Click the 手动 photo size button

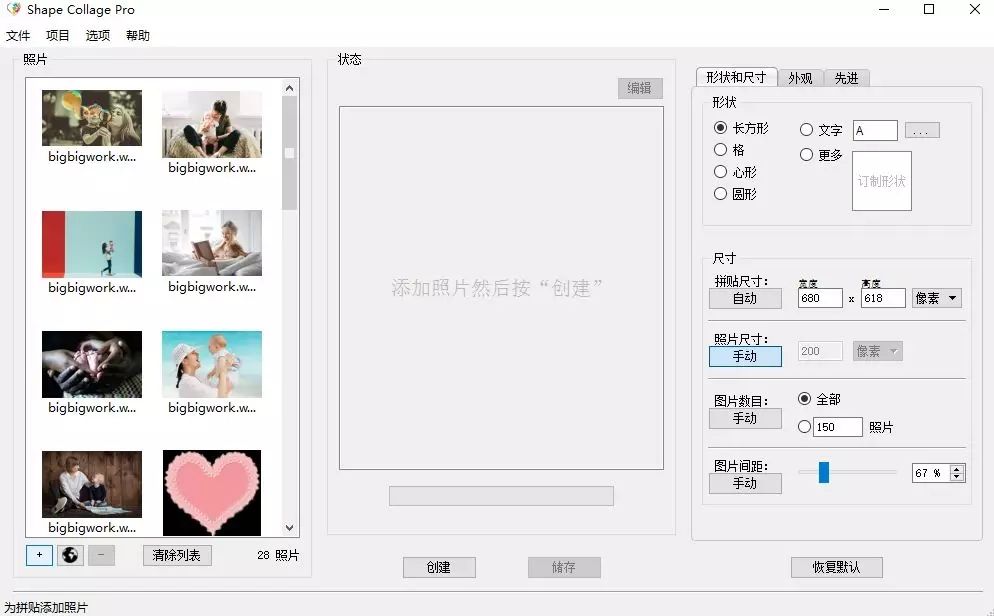point(745,356)
